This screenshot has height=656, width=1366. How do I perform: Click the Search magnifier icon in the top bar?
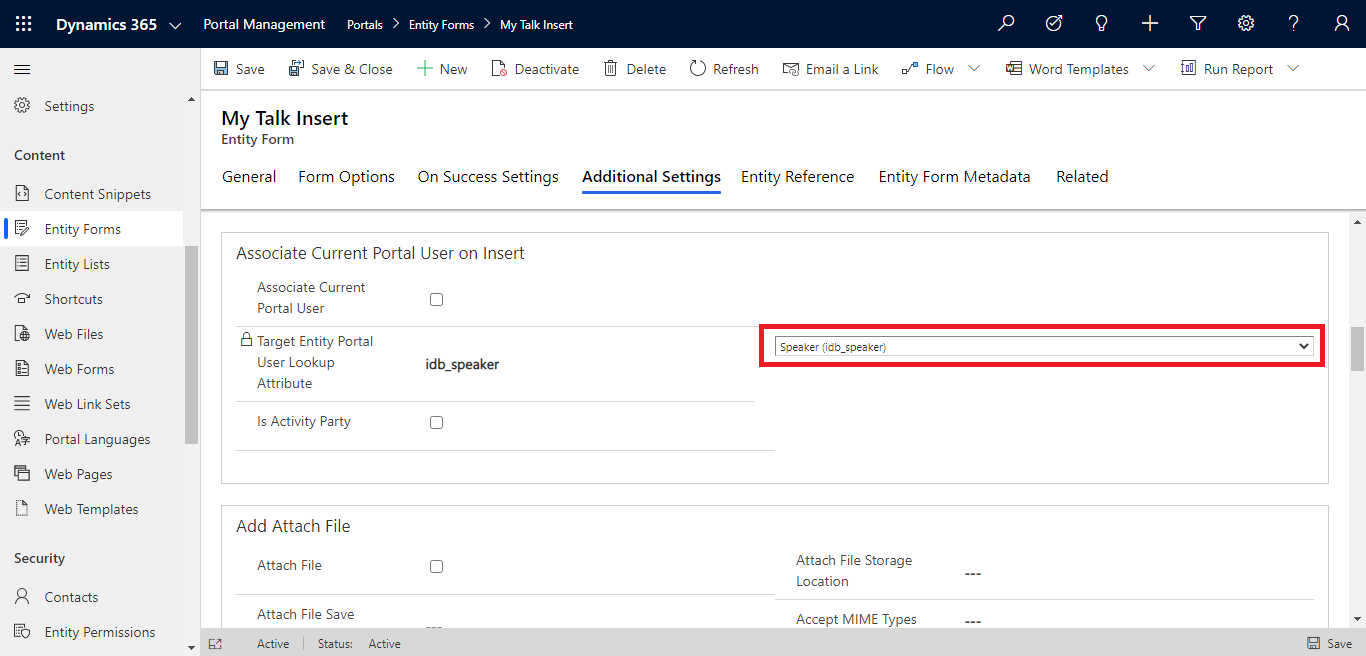(1006, 23)
